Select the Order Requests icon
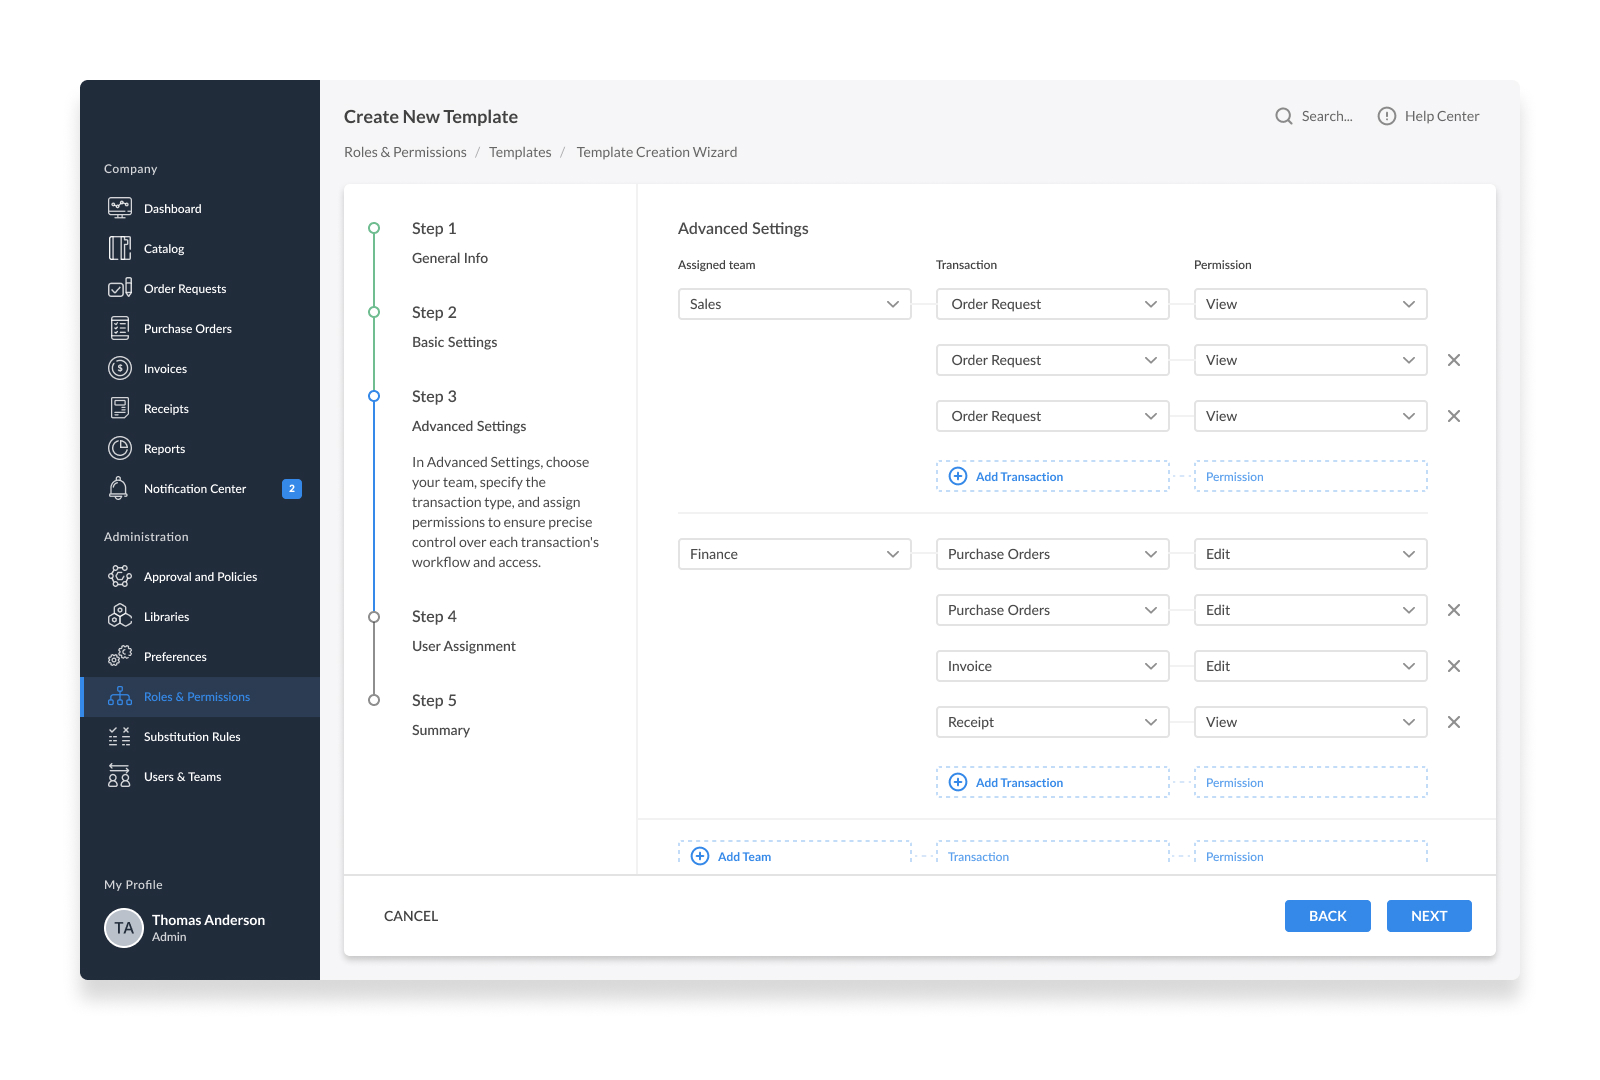This screenshot has width=1600, height=1080. click(x=120, y=288)
